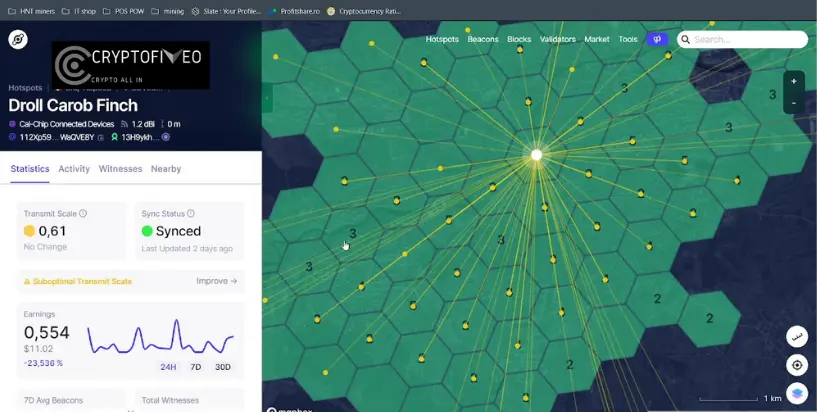
Task: Select 24H earnings range
Action: (x=168, y=367)
